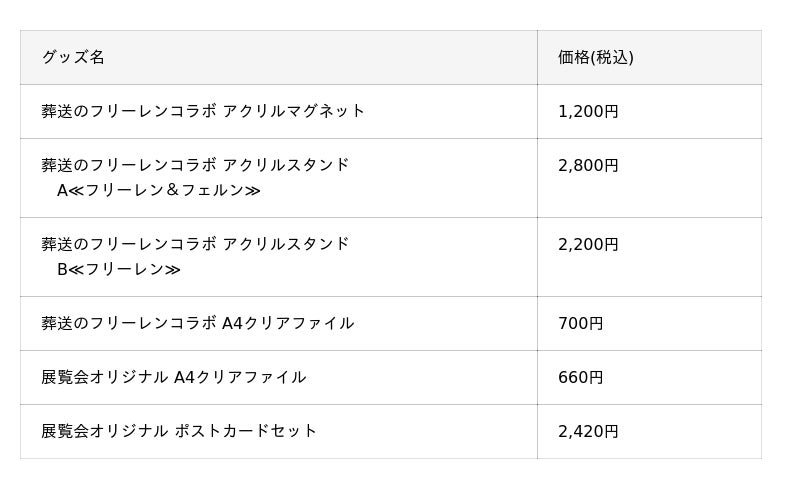Click the 2,420円 price cell
The image size is (800, 489).
tap(649, 432)
